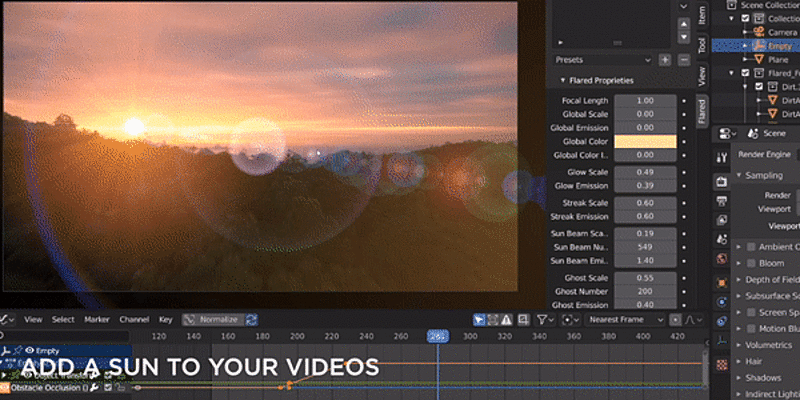Move list item up with the up arrow

coord(684,24)
